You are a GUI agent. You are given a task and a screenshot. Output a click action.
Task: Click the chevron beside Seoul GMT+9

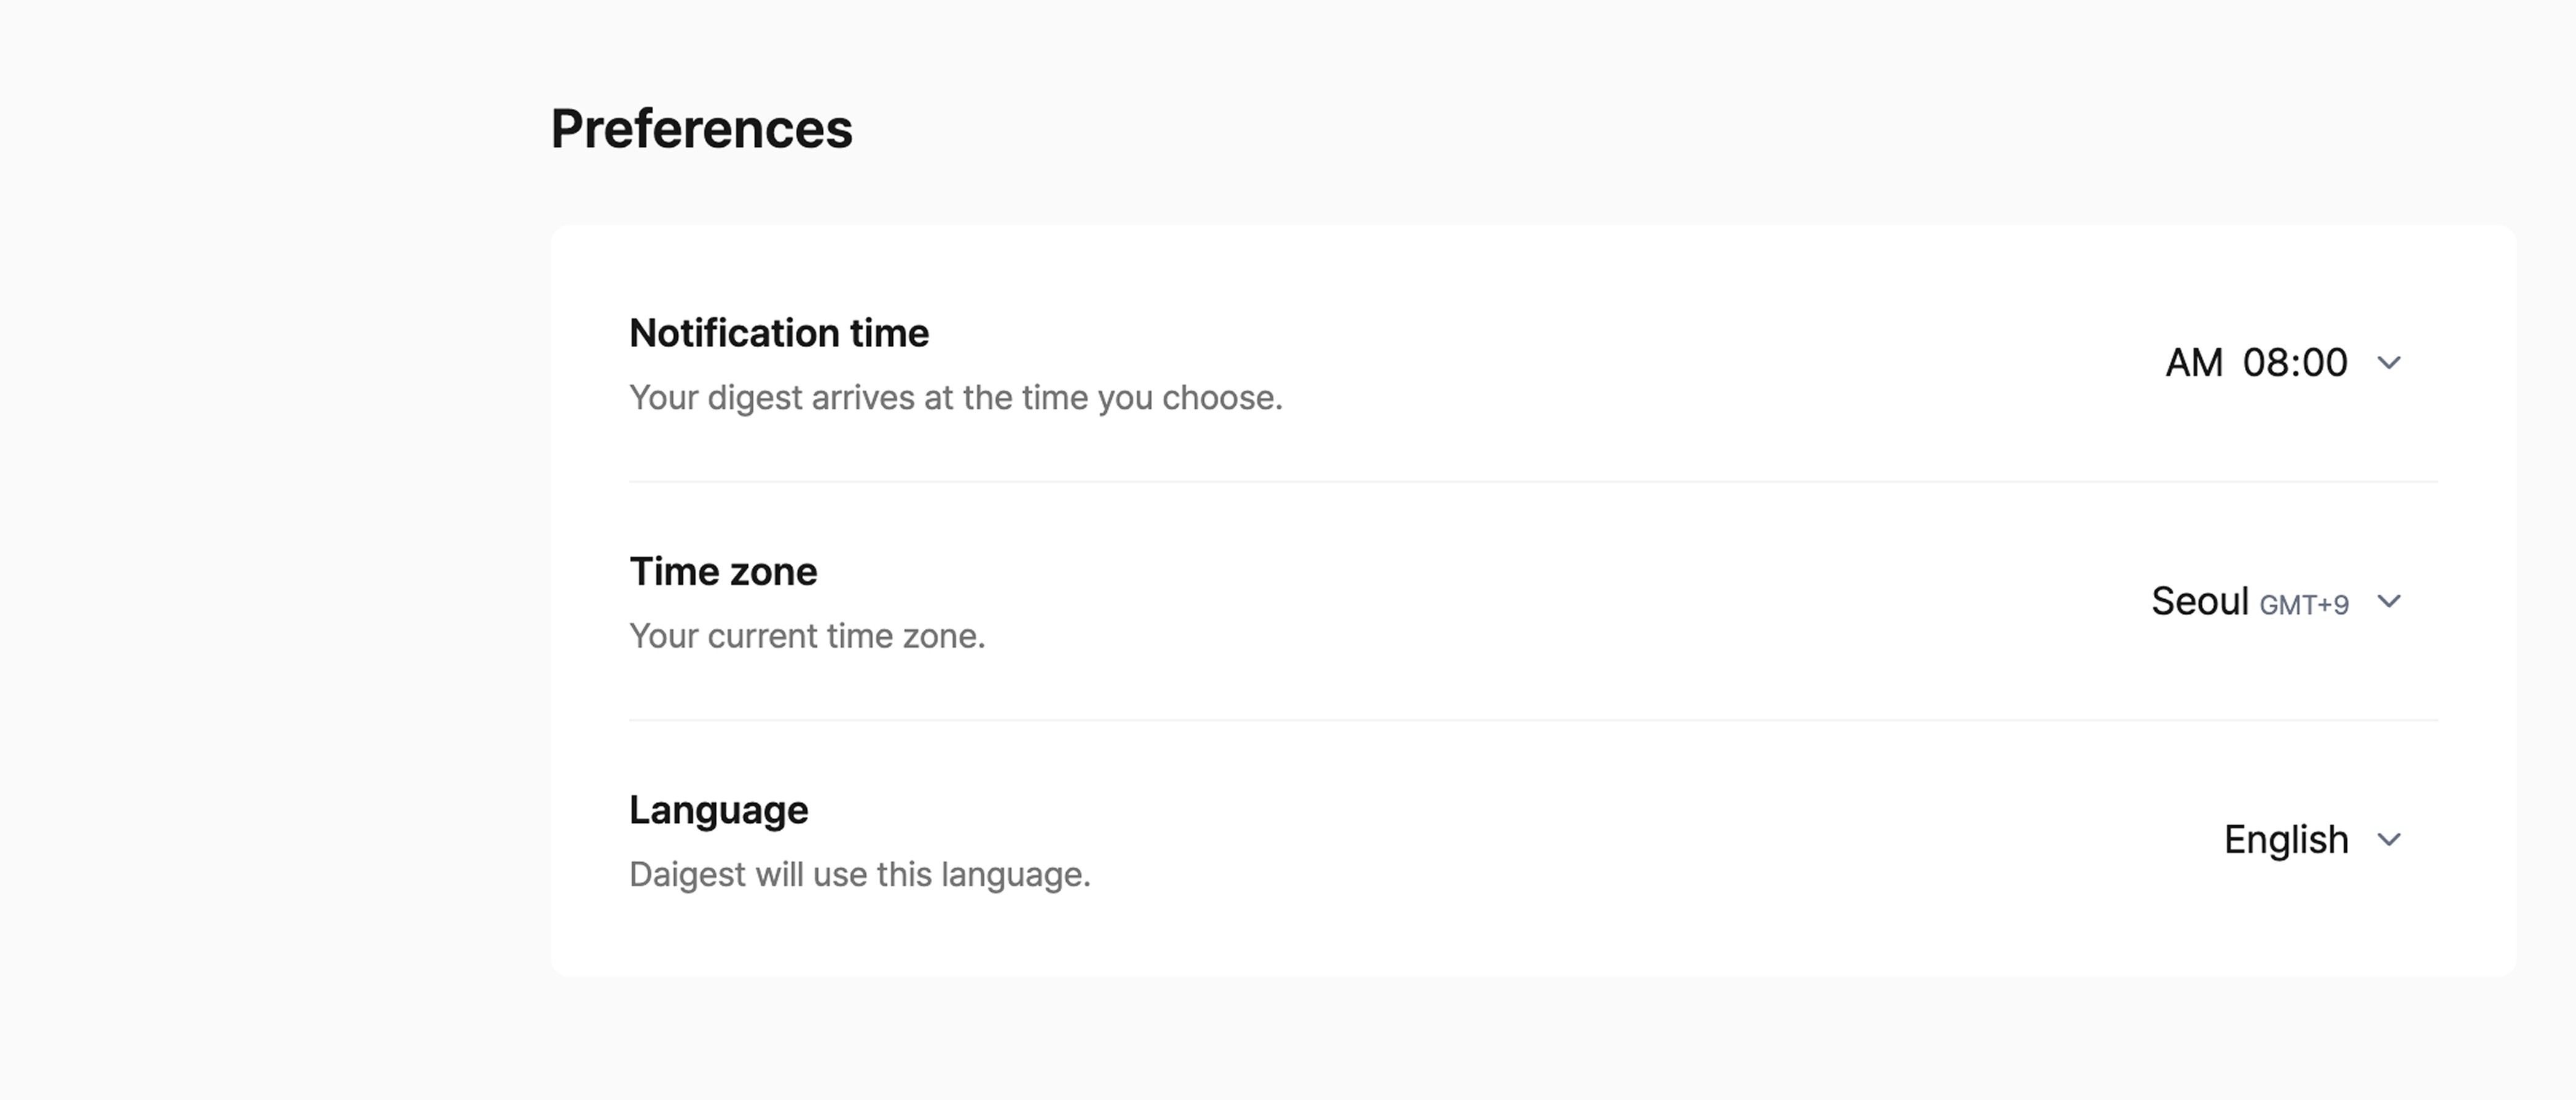pos(2389,601)
